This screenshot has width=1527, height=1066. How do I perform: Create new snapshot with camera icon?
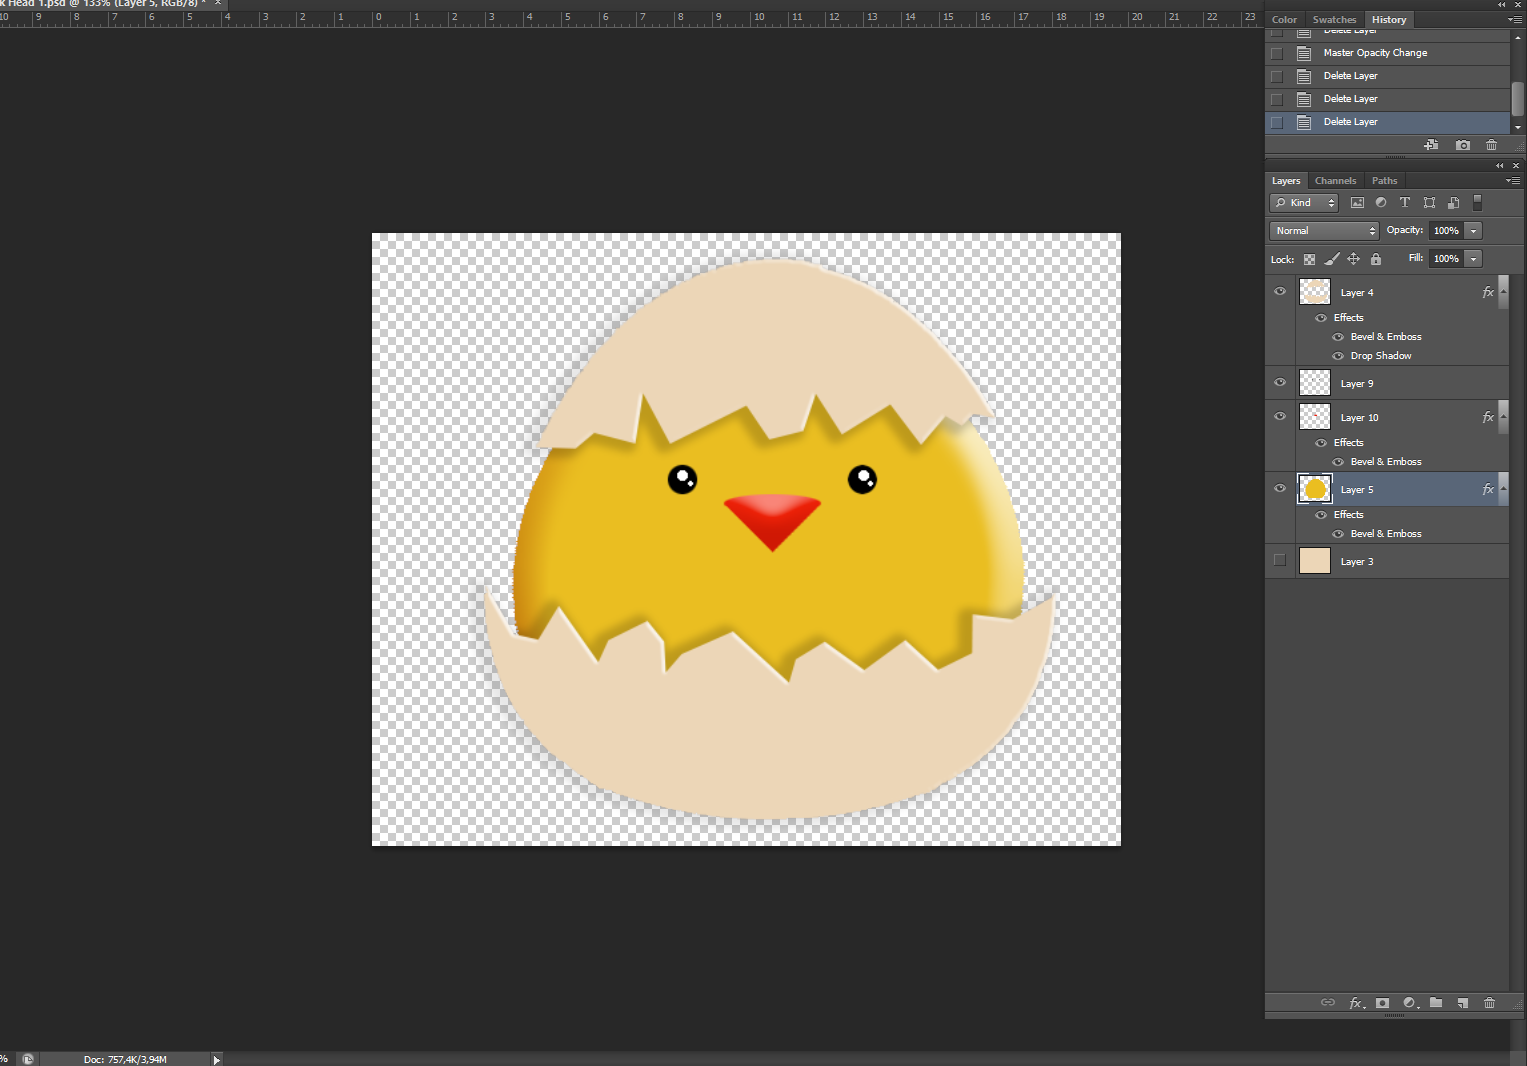[1463, 145]
